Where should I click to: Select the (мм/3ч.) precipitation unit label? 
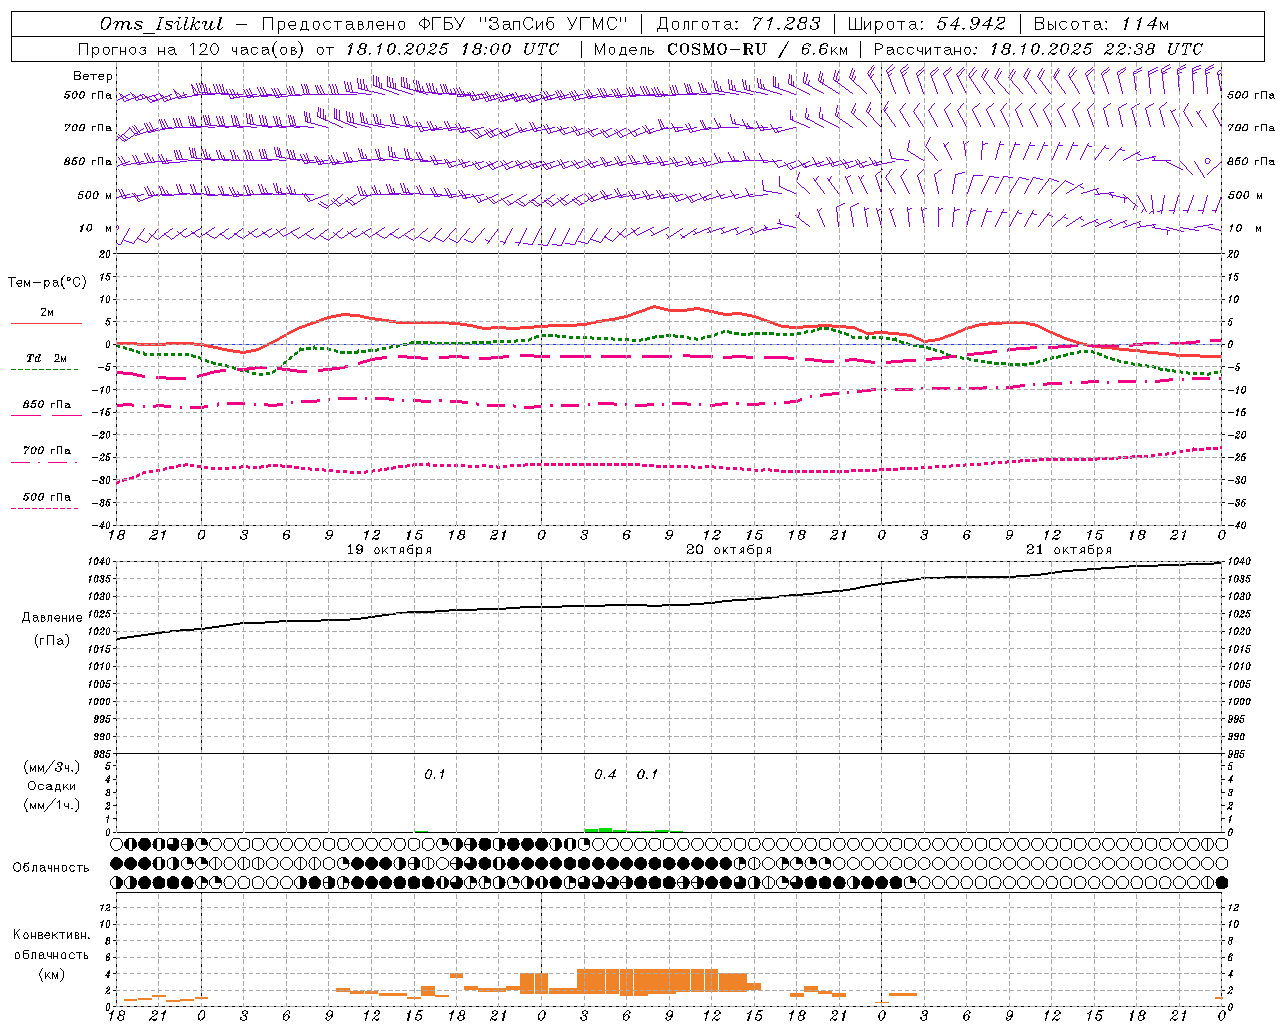[52, 768]
